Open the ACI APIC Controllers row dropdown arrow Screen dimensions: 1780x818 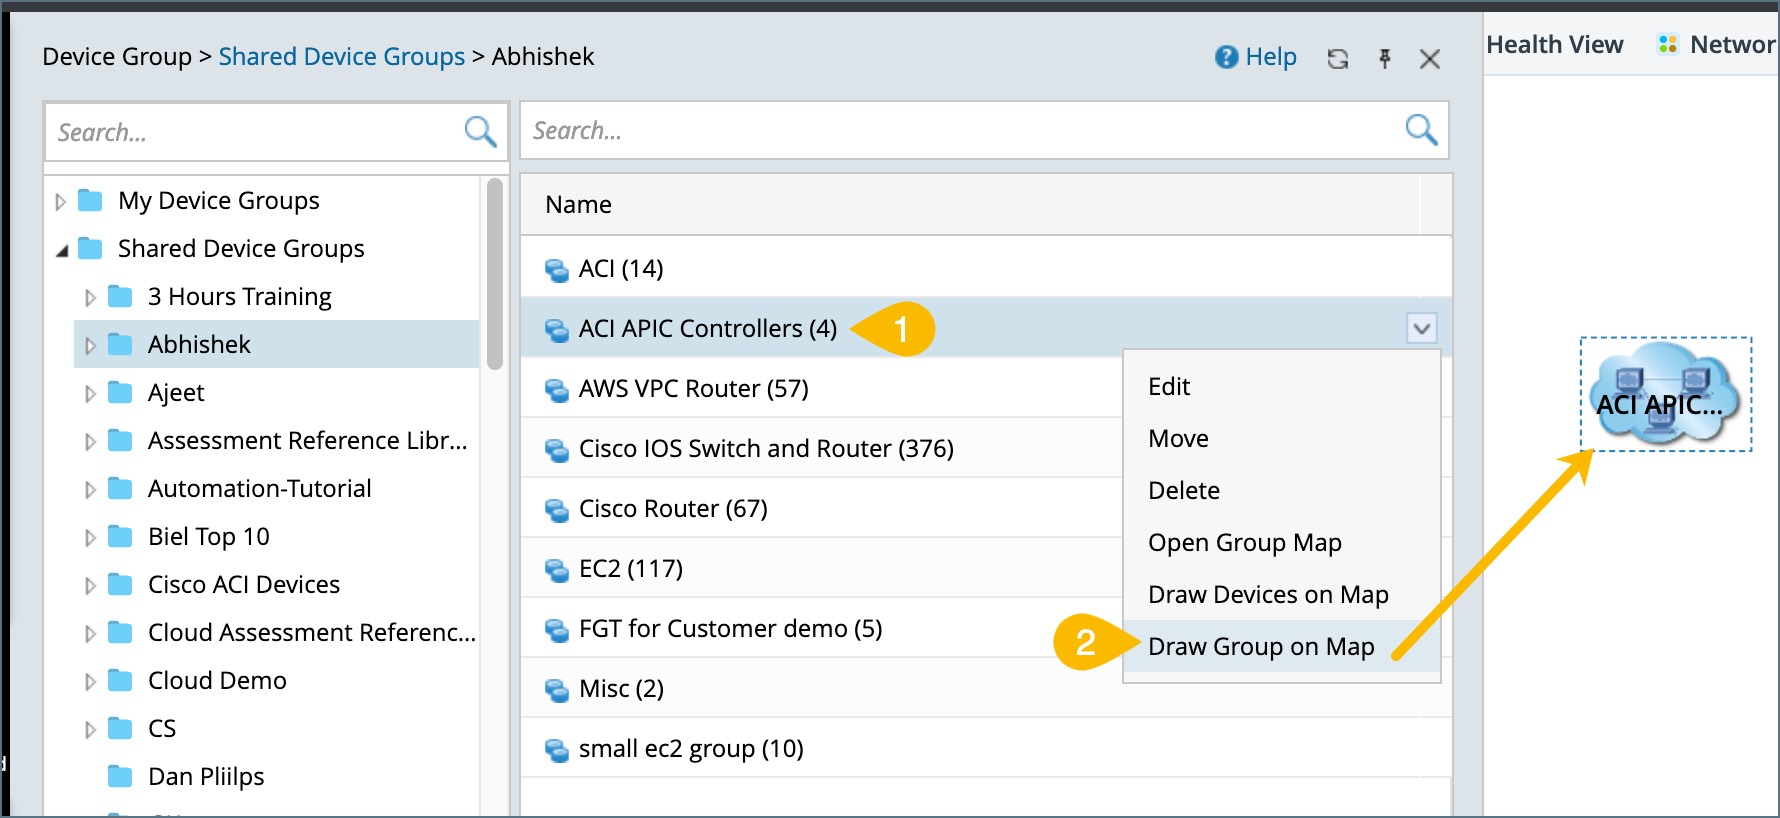pyautogui.click(x=1421, y=328)
